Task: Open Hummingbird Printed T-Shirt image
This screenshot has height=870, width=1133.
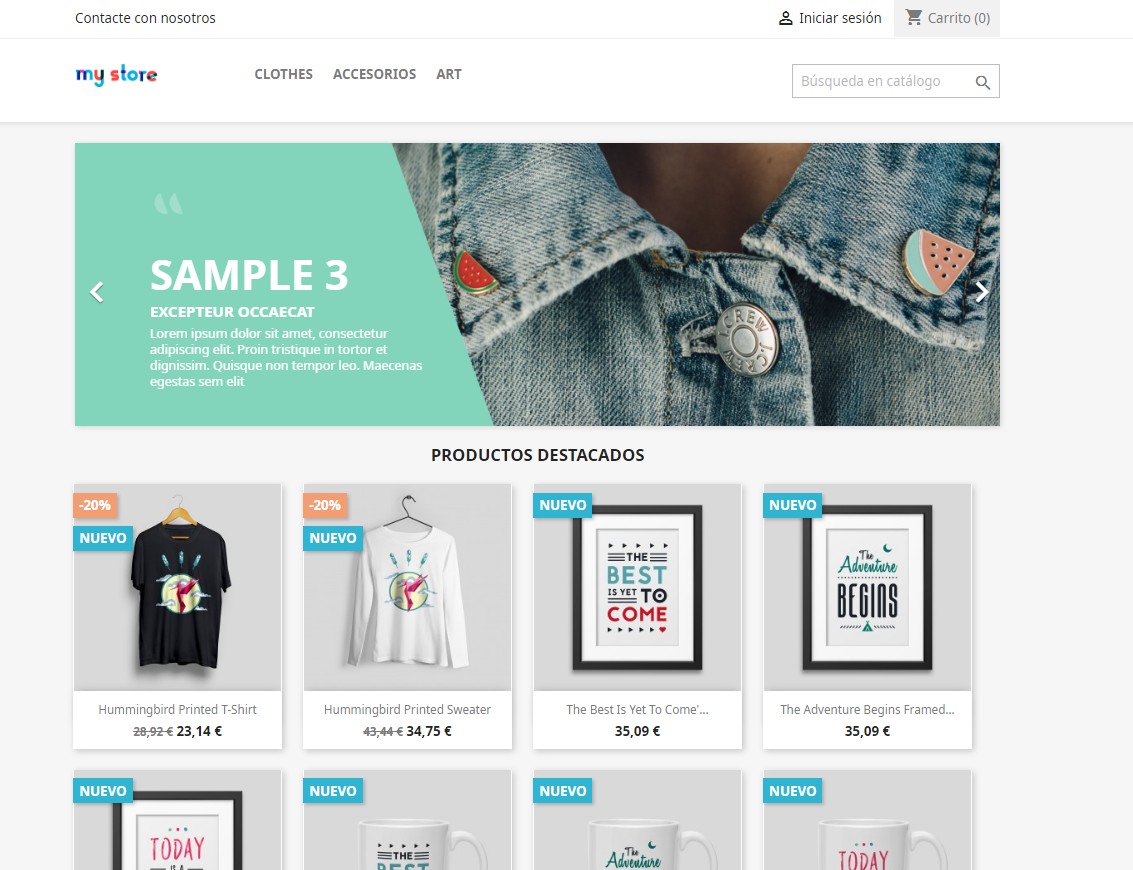Action: click(178, 587)
